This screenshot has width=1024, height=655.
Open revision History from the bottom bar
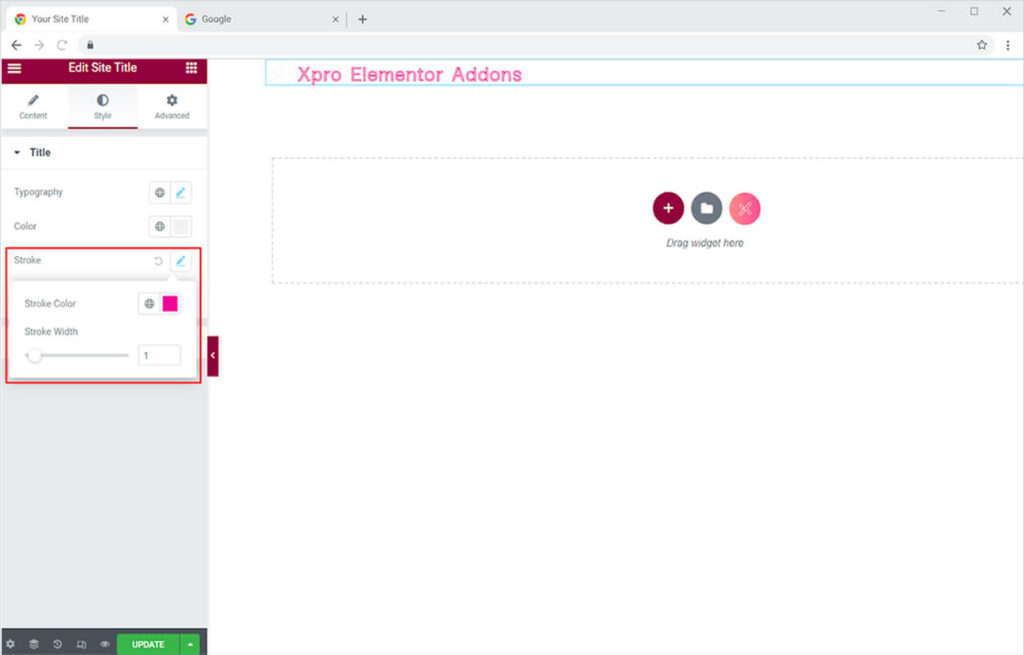(57, 645)
